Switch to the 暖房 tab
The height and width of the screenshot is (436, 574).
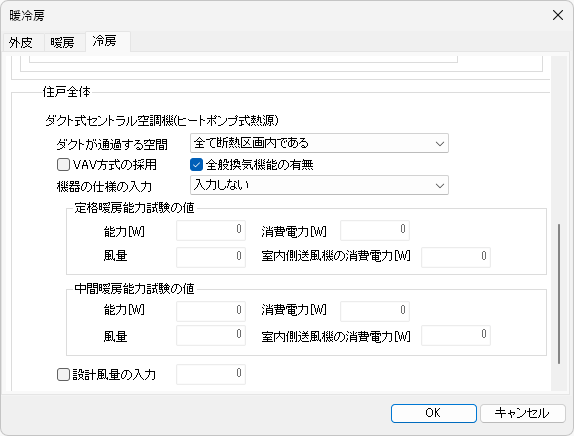63,42
